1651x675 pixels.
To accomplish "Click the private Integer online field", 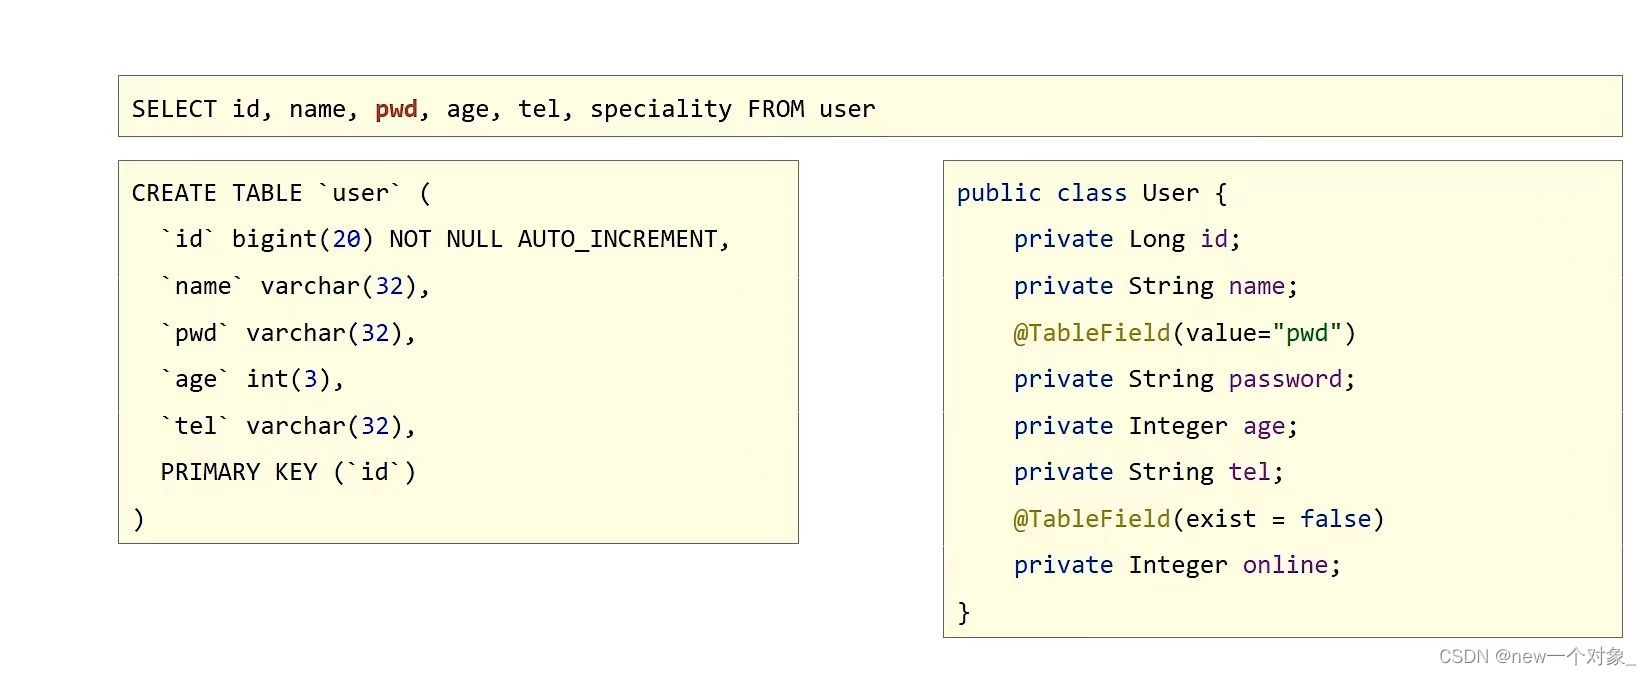I will pos(1177,565).
